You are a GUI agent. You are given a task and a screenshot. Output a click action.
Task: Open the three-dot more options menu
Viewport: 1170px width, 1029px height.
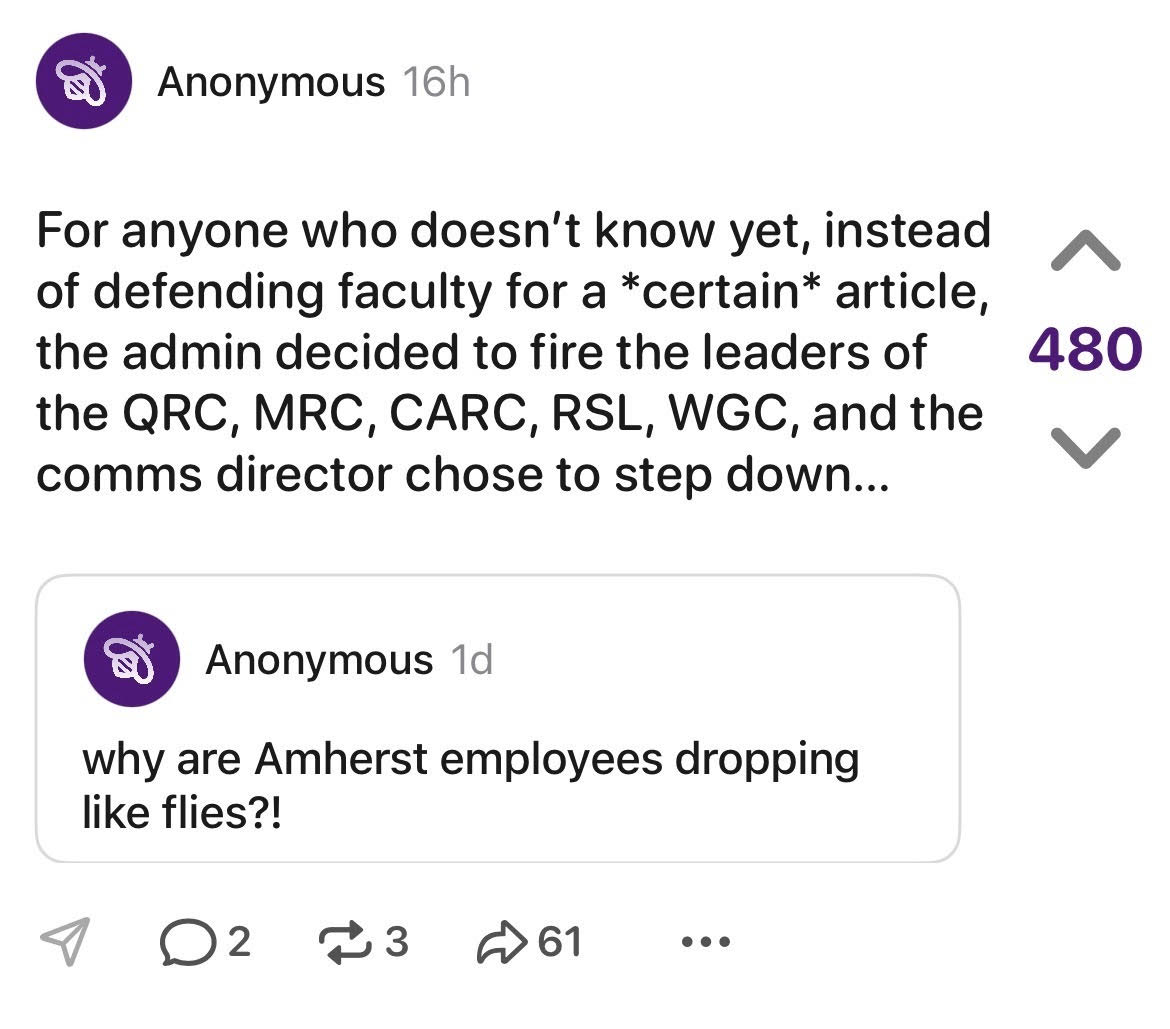706,942
